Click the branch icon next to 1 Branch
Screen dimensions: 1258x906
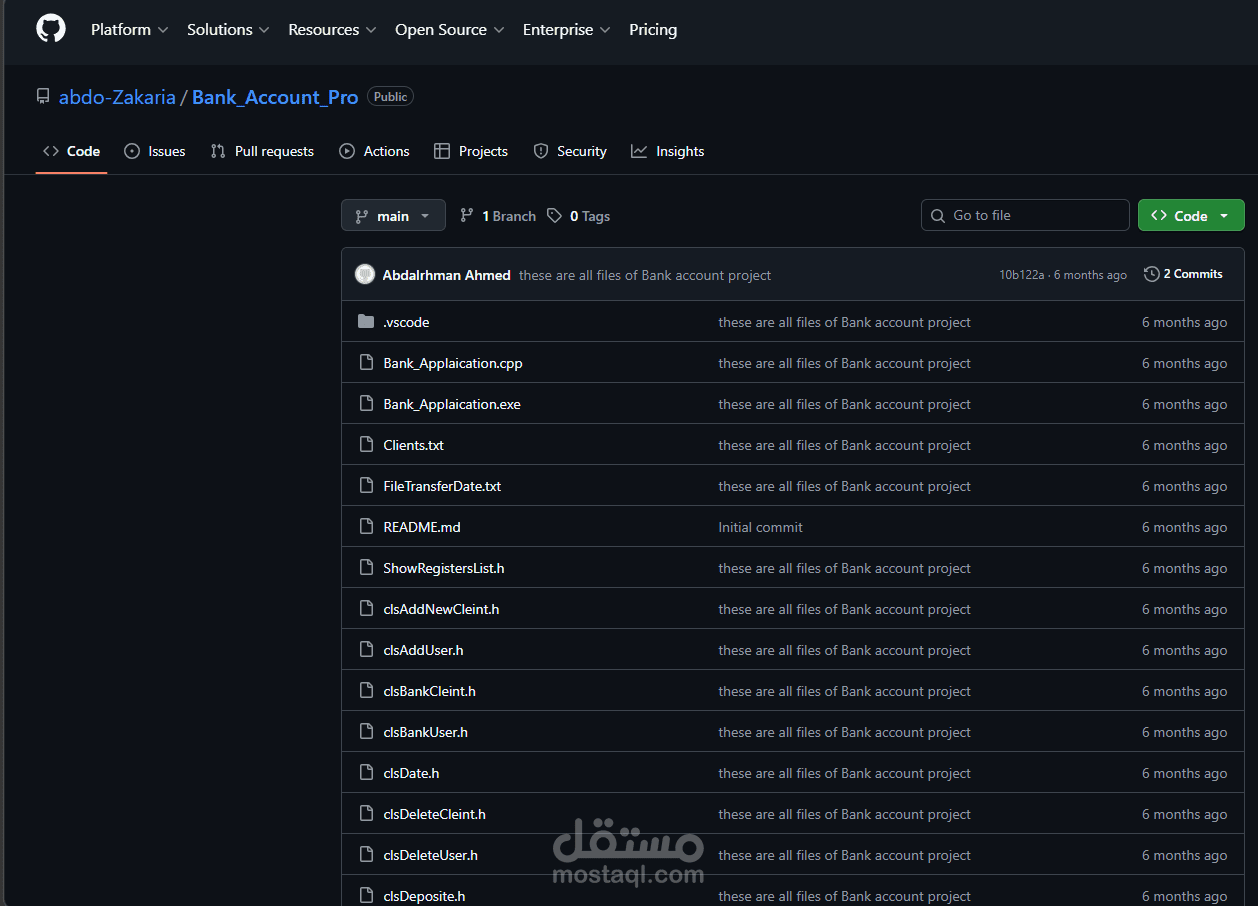click(468, 215)
